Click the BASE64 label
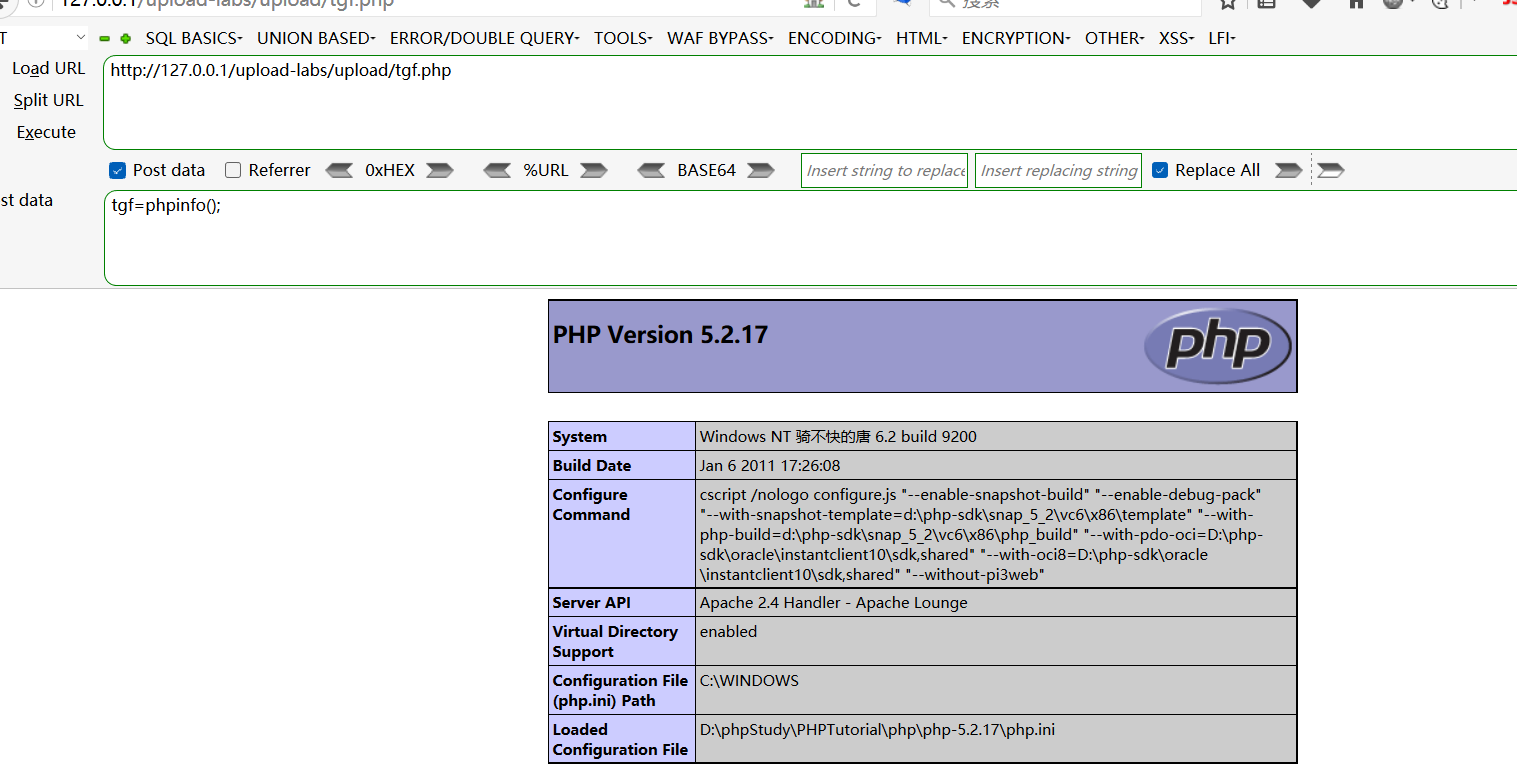Image resolution: width=1517 pixels, height=764 pixels. (706, 170)
